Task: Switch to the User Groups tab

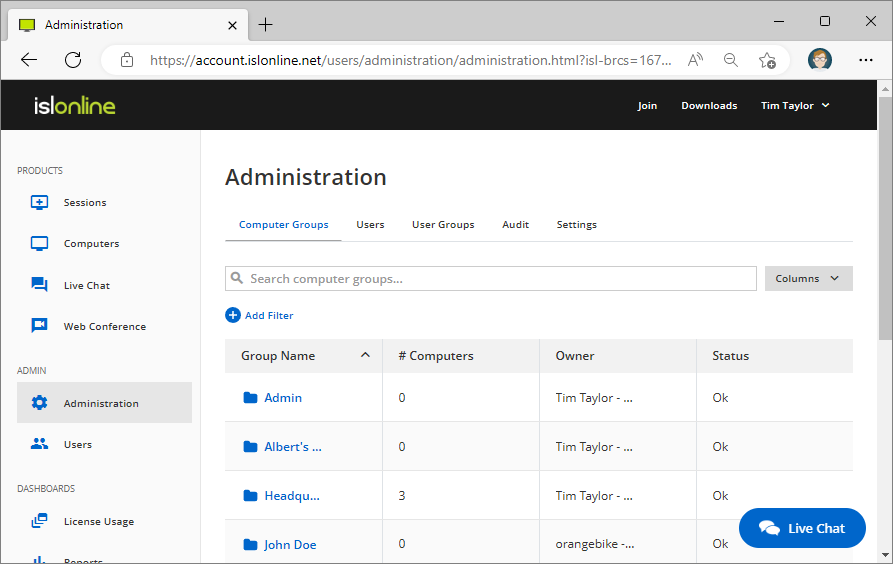Action: (x=443, y=225)
